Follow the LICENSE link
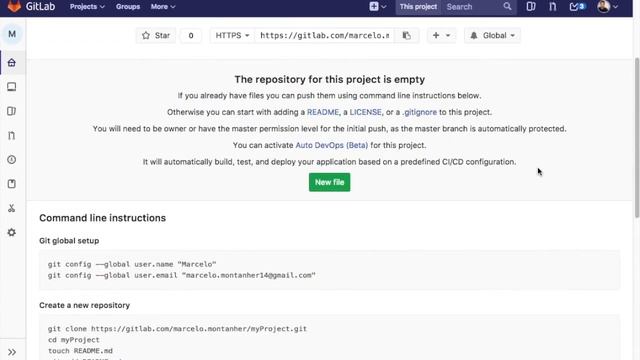Image resolution: width=640 pixels, height=360 pixels. [366, 112]
